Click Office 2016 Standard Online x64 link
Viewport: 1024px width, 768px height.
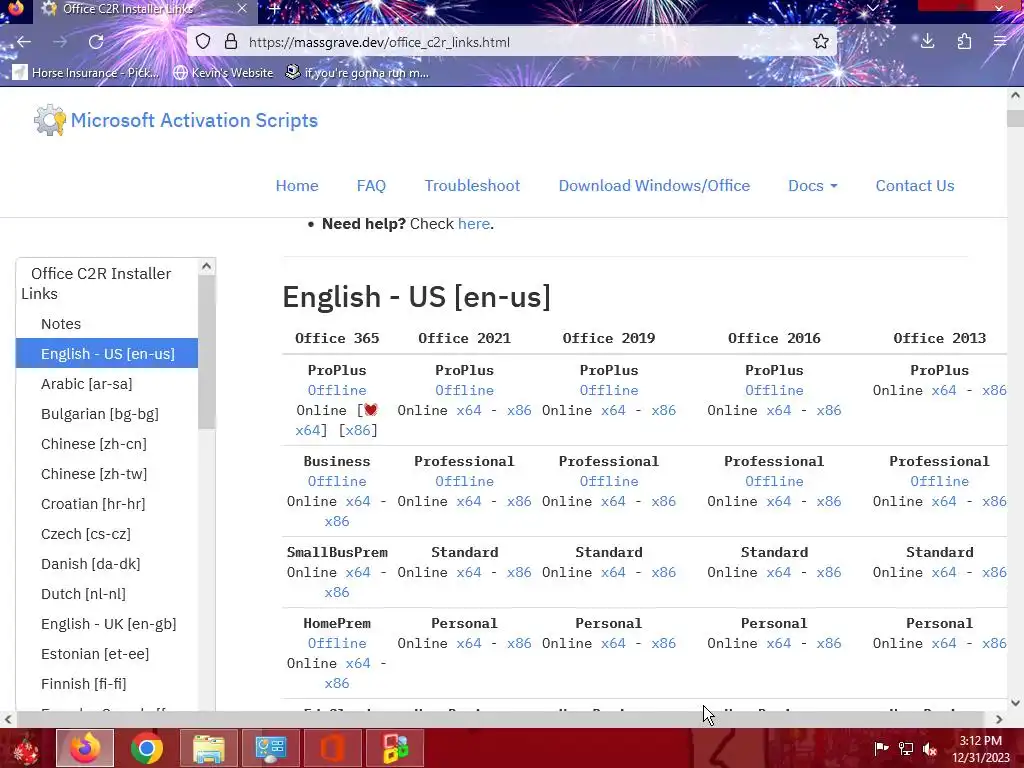(x=778, y=572)
